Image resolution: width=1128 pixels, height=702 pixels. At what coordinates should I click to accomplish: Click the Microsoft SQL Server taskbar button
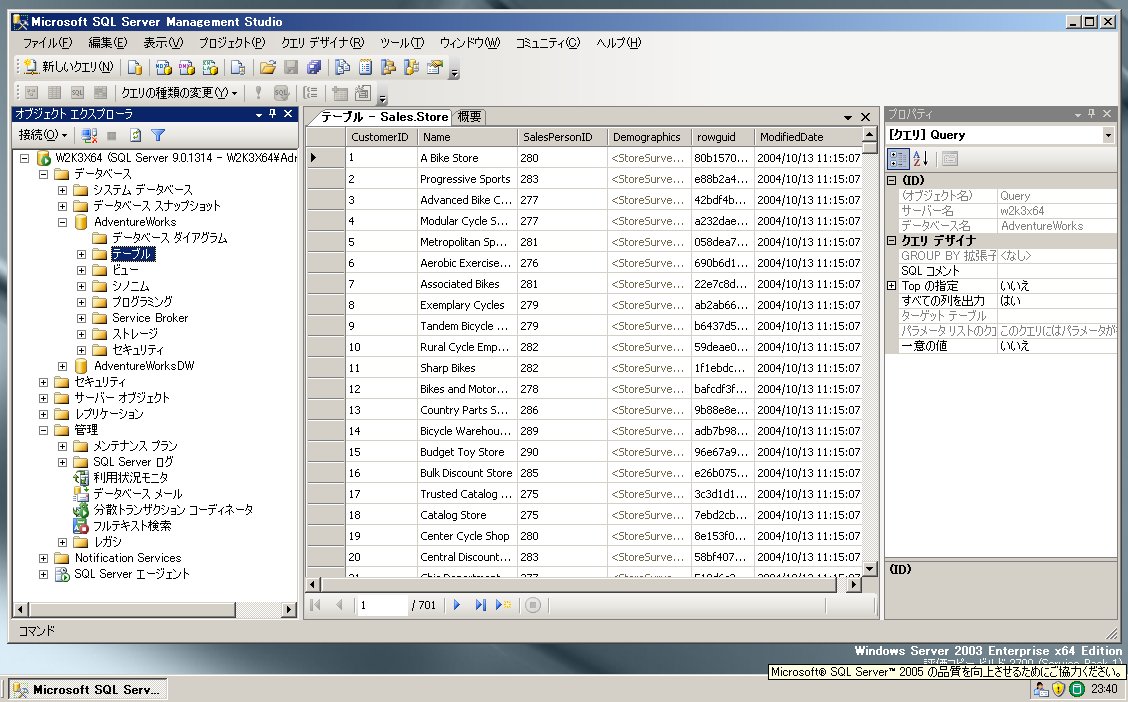(x=88, y=689)
